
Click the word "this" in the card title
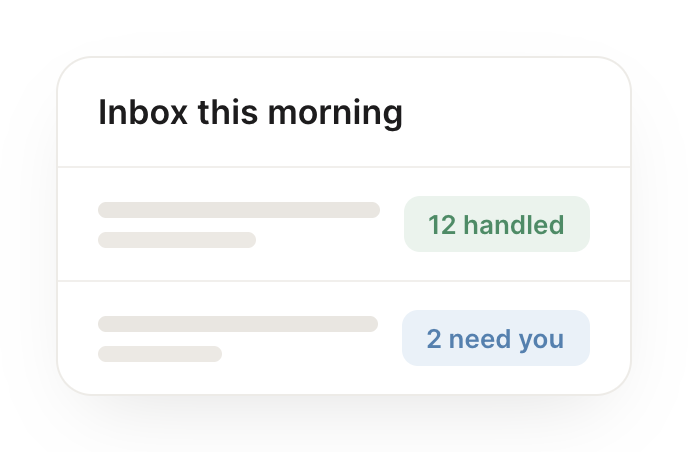pos(228,112)
